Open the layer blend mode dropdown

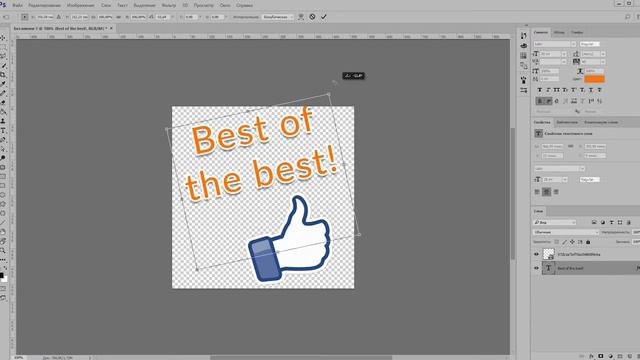[566, 232]
